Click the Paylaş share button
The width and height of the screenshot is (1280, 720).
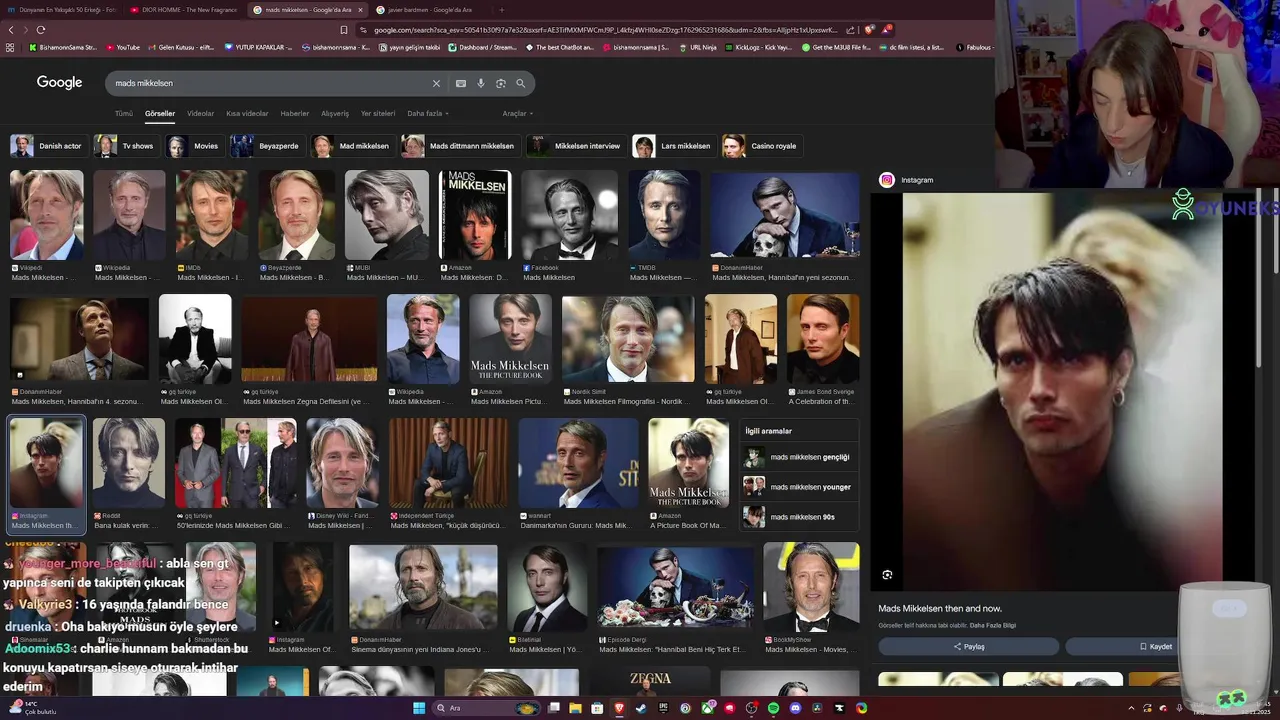pyautogui.click(x=968, y=646)
